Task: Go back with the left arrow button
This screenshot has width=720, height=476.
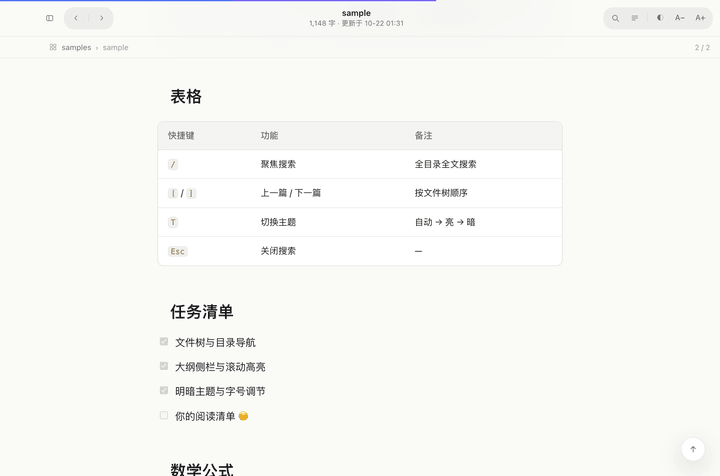Action: pos(76,18)
